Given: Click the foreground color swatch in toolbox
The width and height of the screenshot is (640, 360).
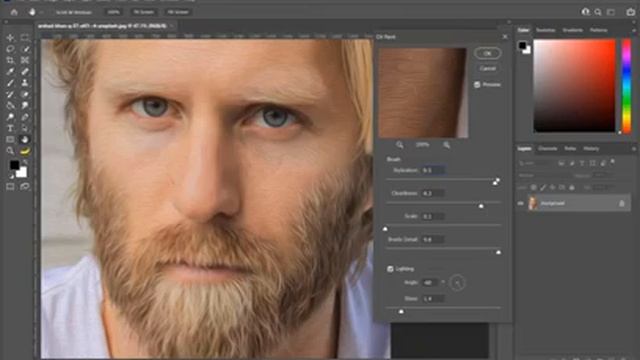Looking at the screenshot, I should [14, 165].
